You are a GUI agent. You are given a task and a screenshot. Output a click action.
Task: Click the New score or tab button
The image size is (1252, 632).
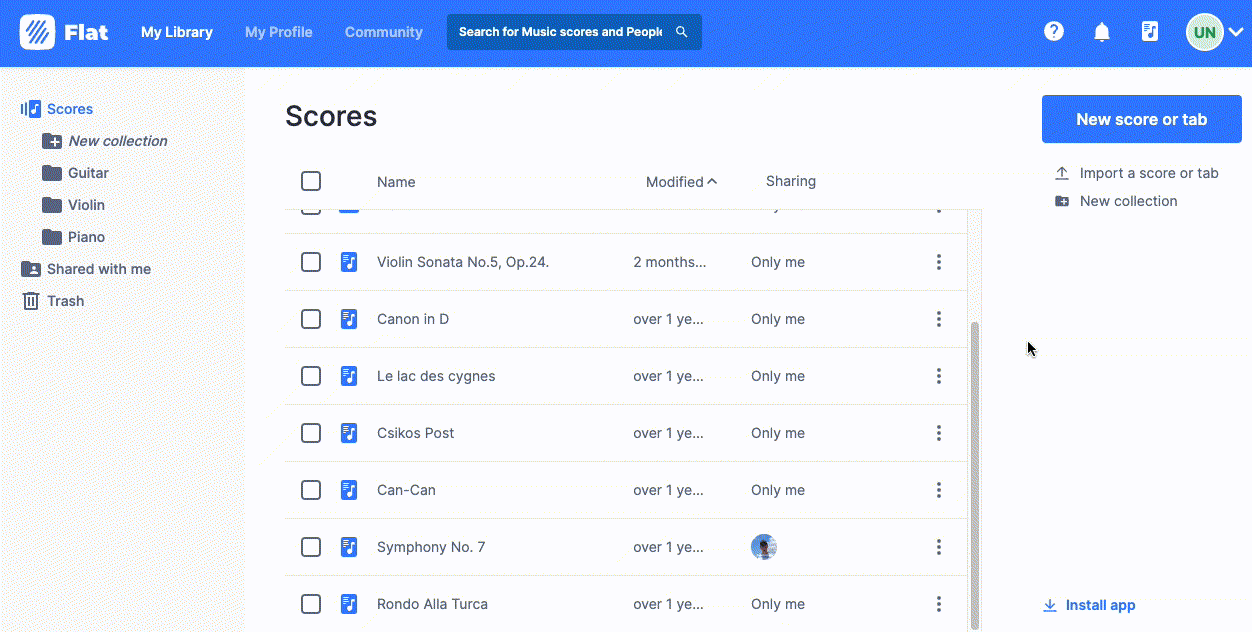(x=1141, y=119)
